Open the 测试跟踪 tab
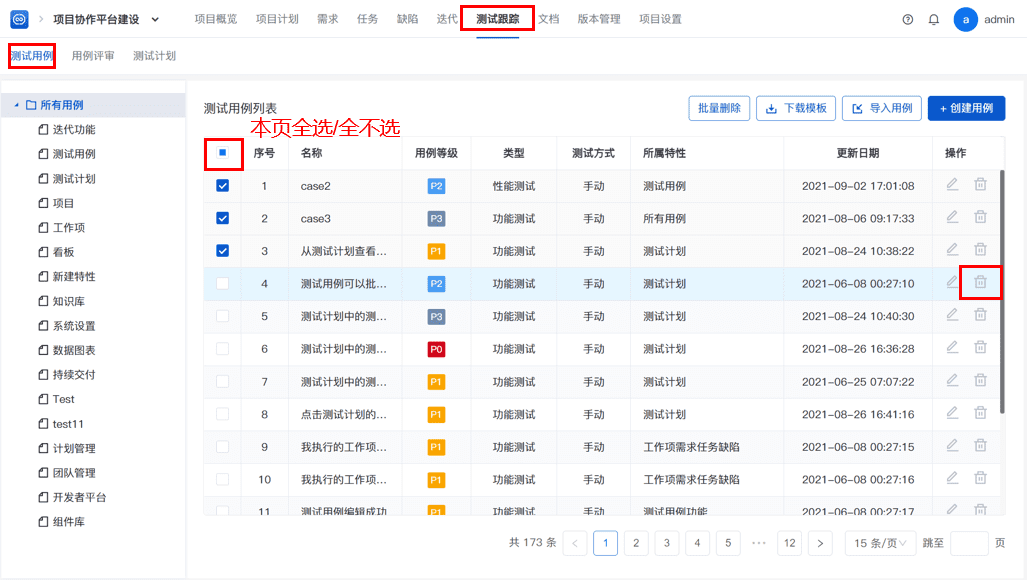1028x580 pixels. [x=498, y=19]
